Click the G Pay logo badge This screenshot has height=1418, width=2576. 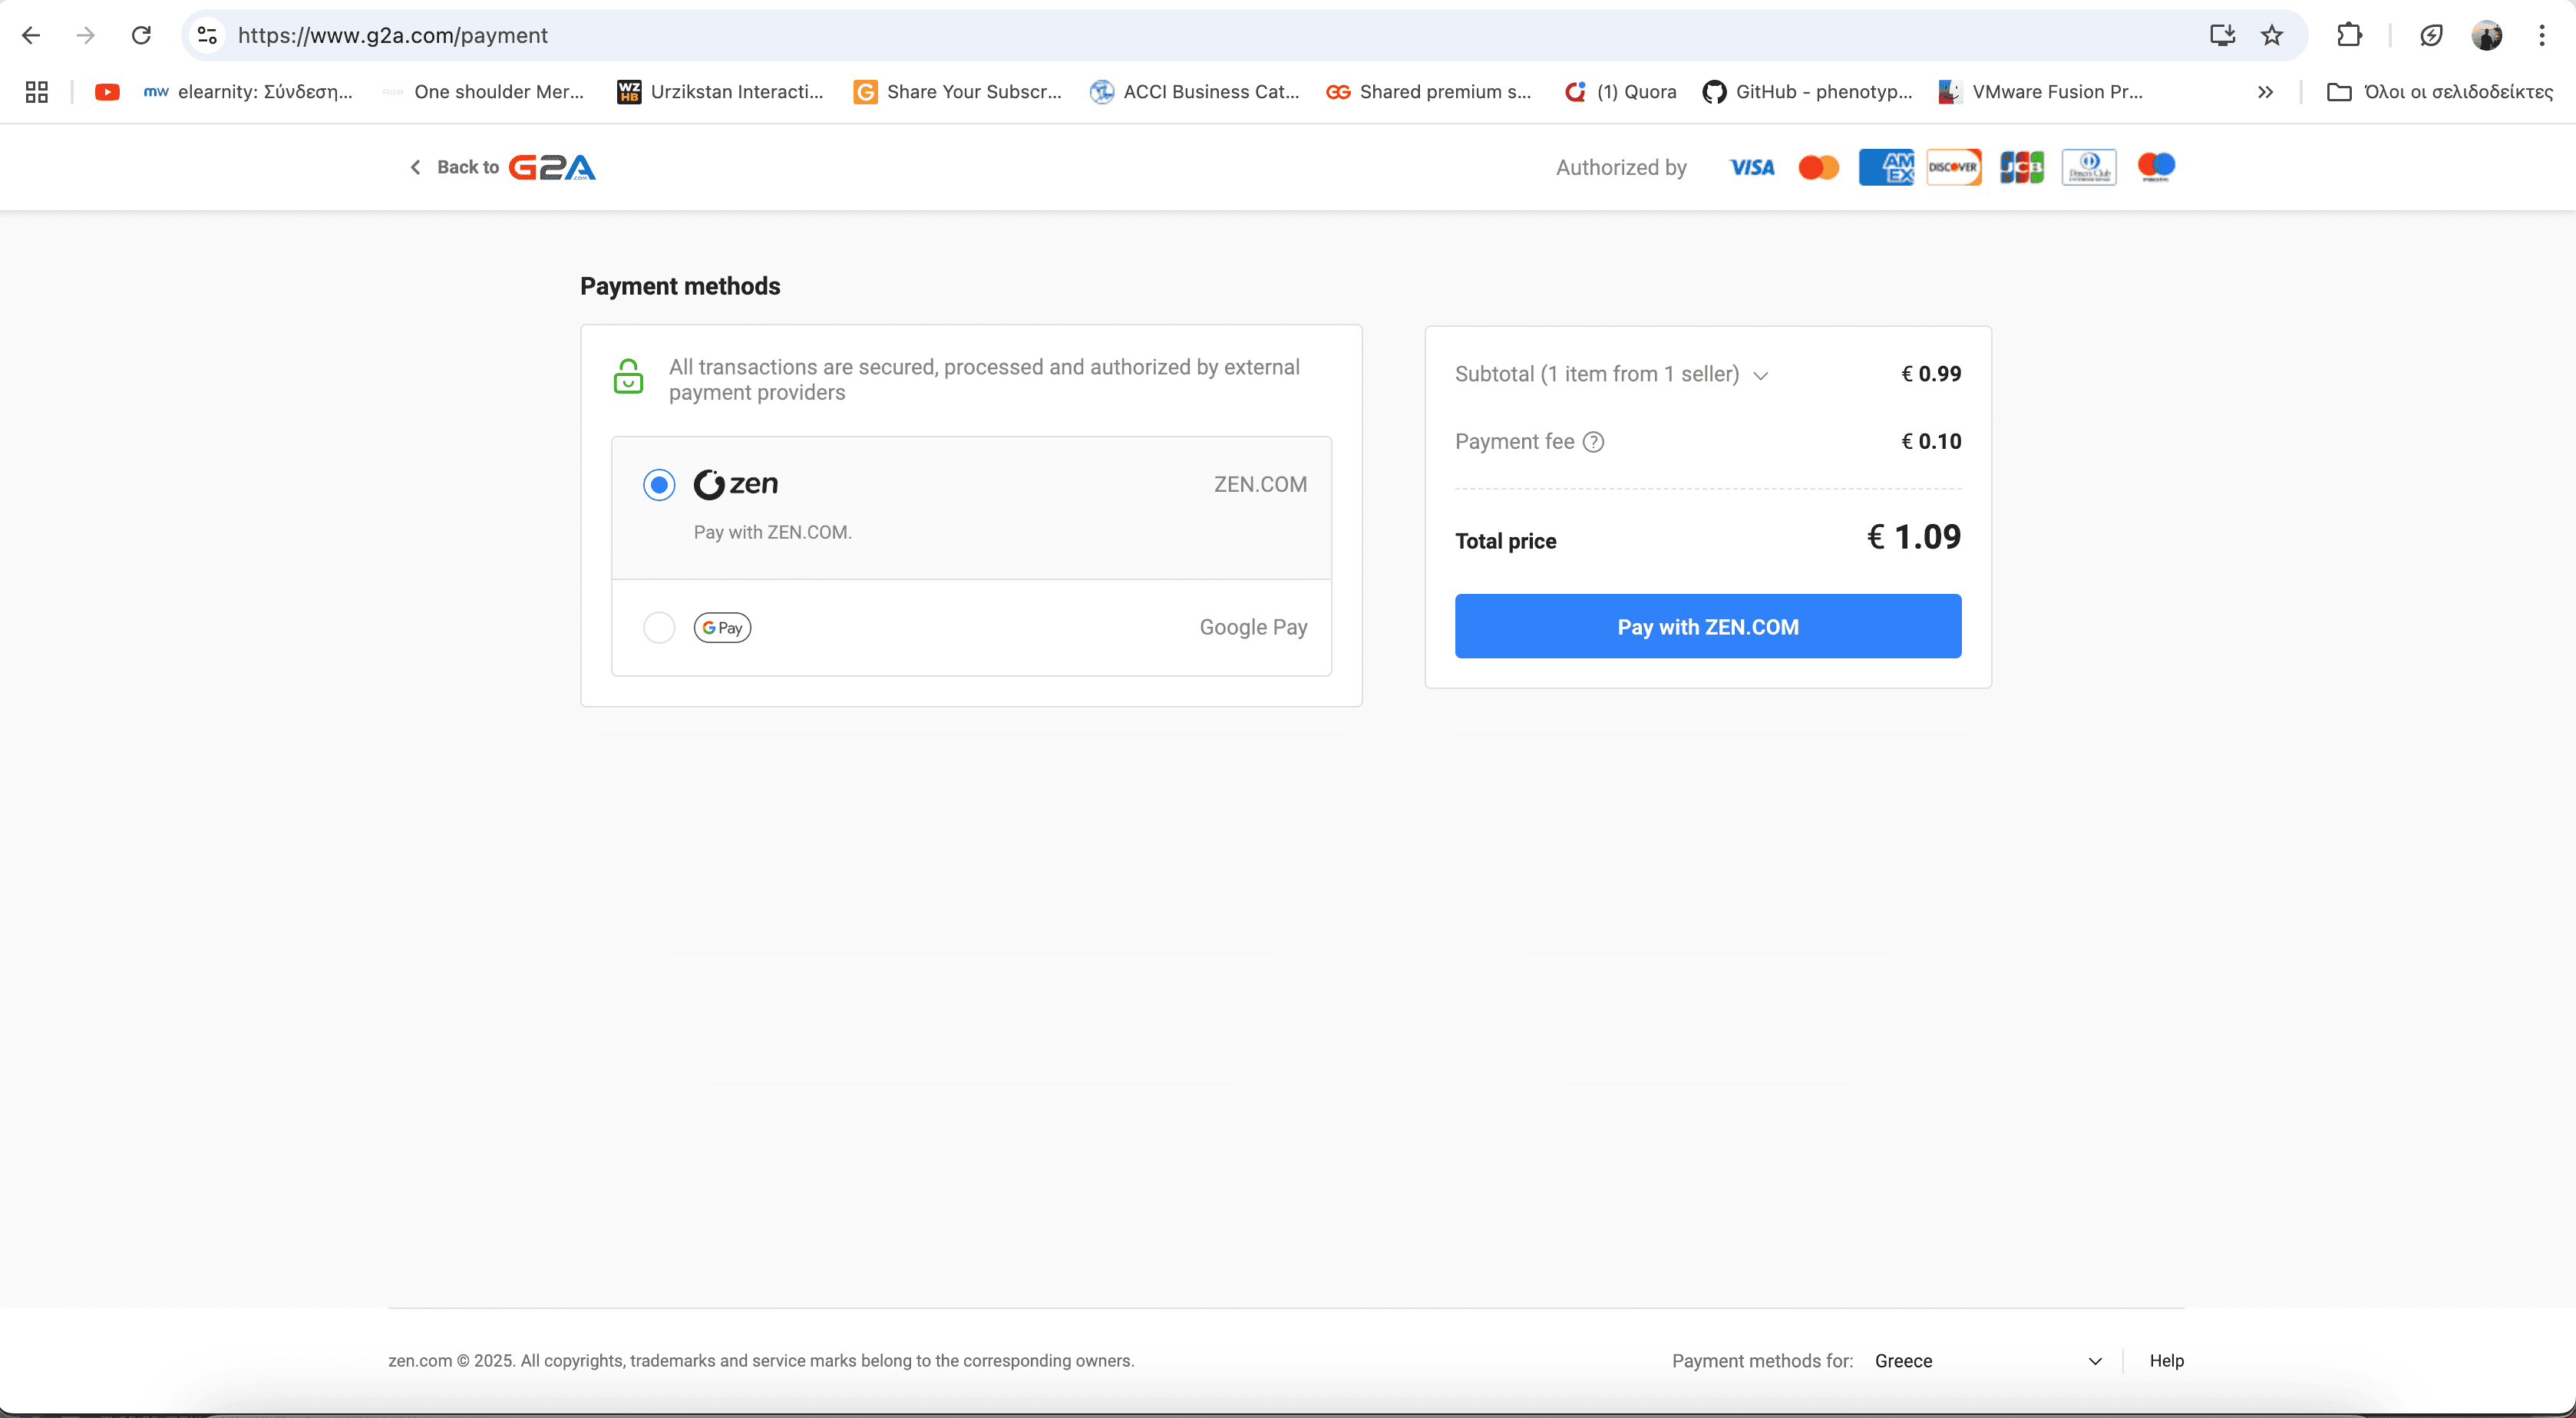(722, 628)
